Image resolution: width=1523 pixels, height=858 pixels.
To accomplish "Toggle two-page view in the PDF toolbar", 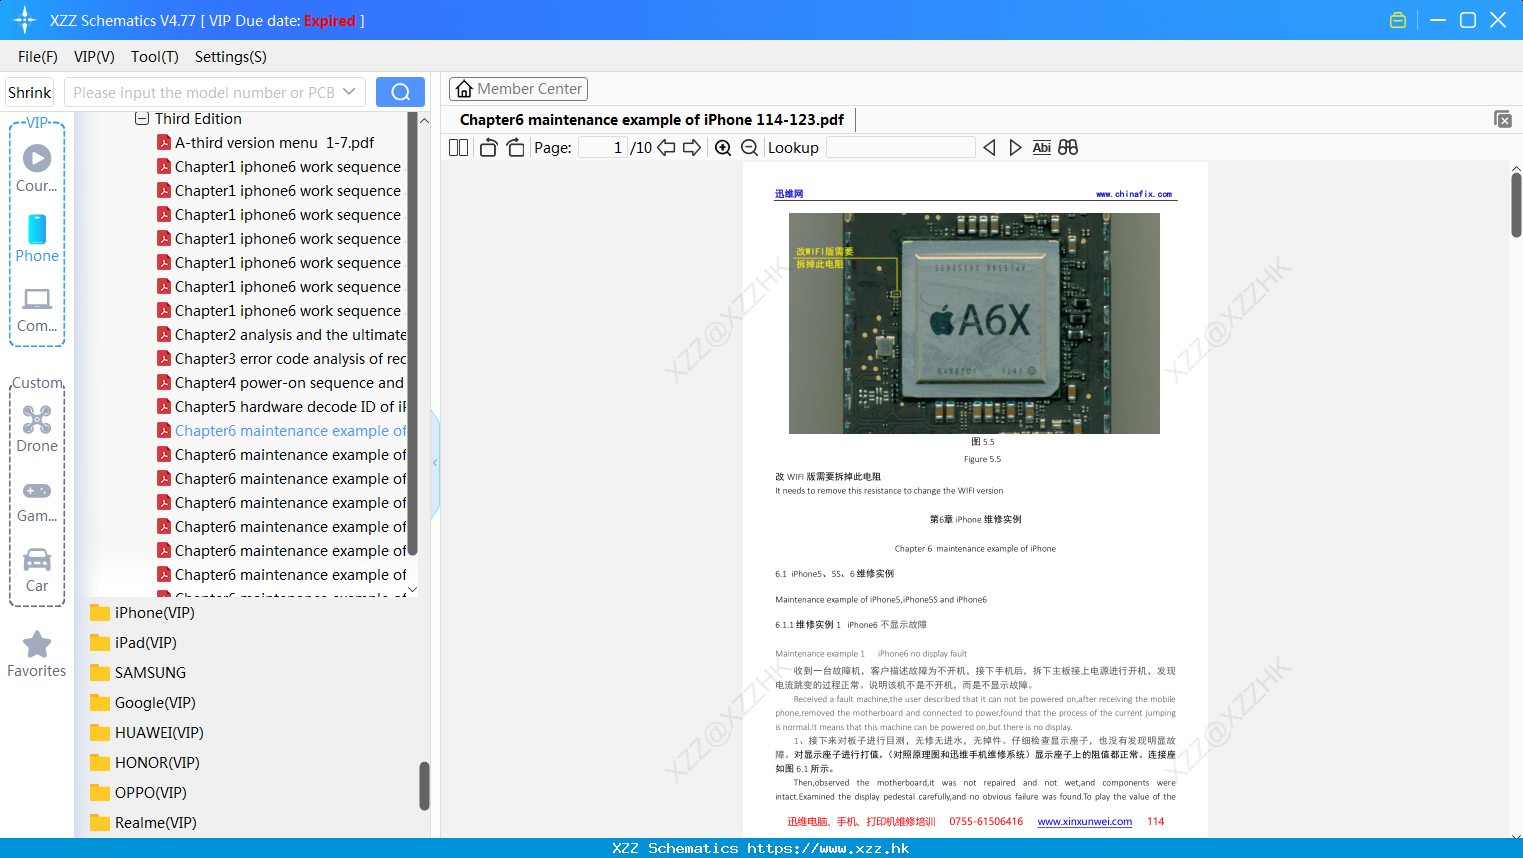I will 459,148.
